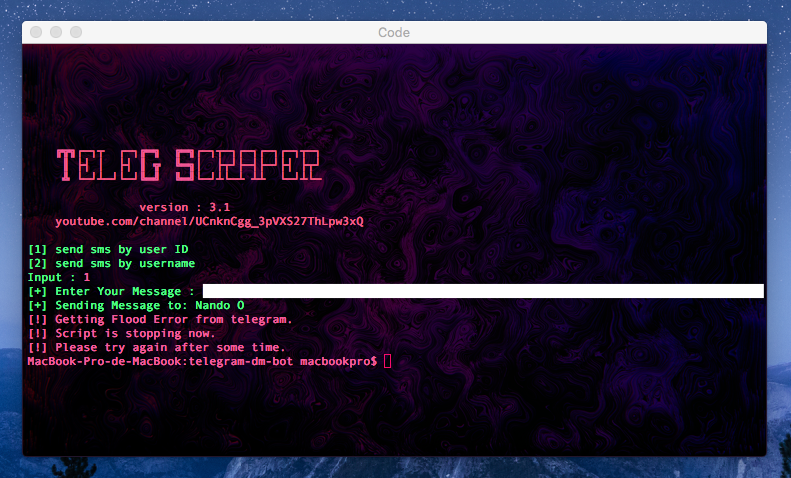Click the Script is stopping now line

[x=122, y=333]
